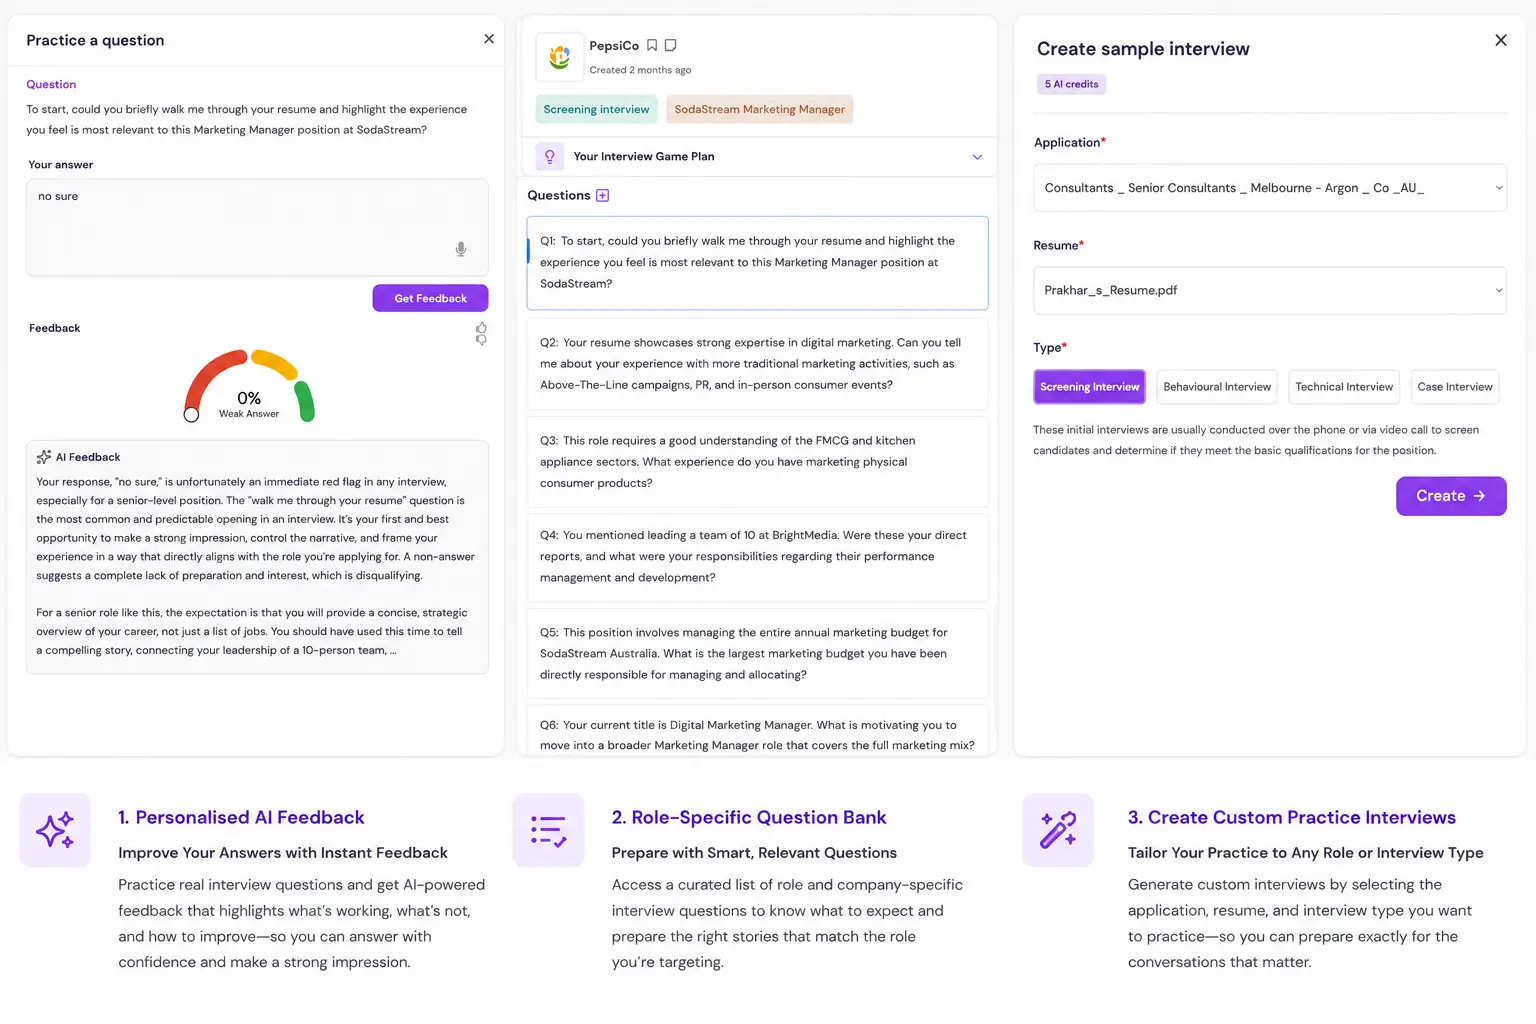The width and height of the screenshot is (1536, 1024).
Task: Open the Application dropdown
Action: point(1270,188)
